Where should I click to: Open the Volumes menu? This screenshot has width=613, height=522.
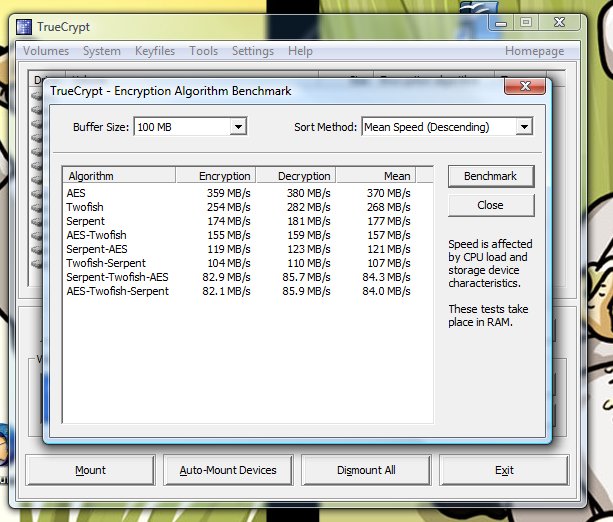point(46,51)
